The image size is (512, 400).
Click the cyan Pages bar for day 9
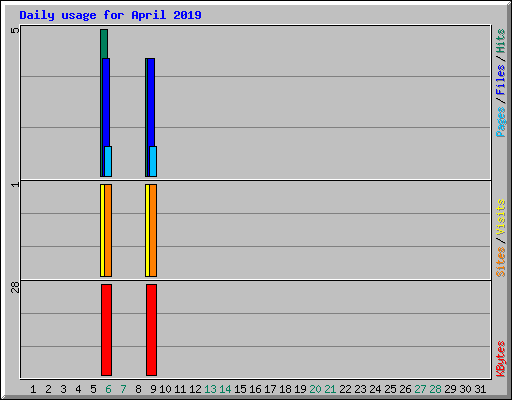[153, 161]
